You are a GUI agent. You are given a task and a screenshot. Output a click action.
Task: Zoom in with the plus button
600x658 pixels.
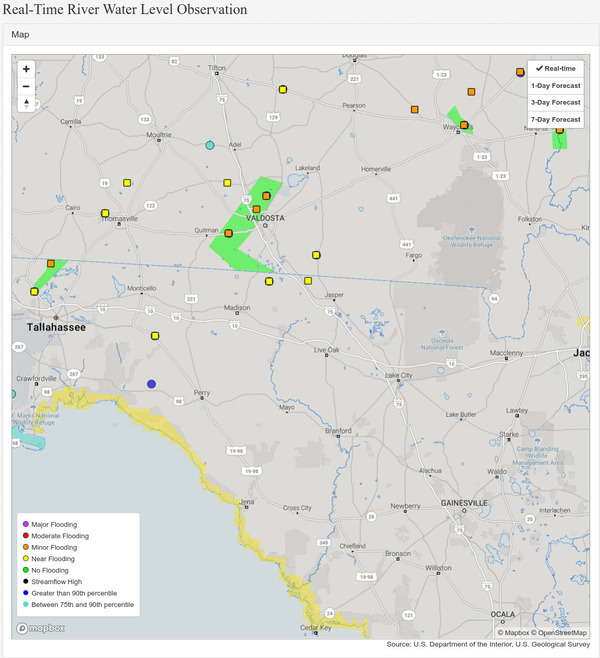coord(26,69)
